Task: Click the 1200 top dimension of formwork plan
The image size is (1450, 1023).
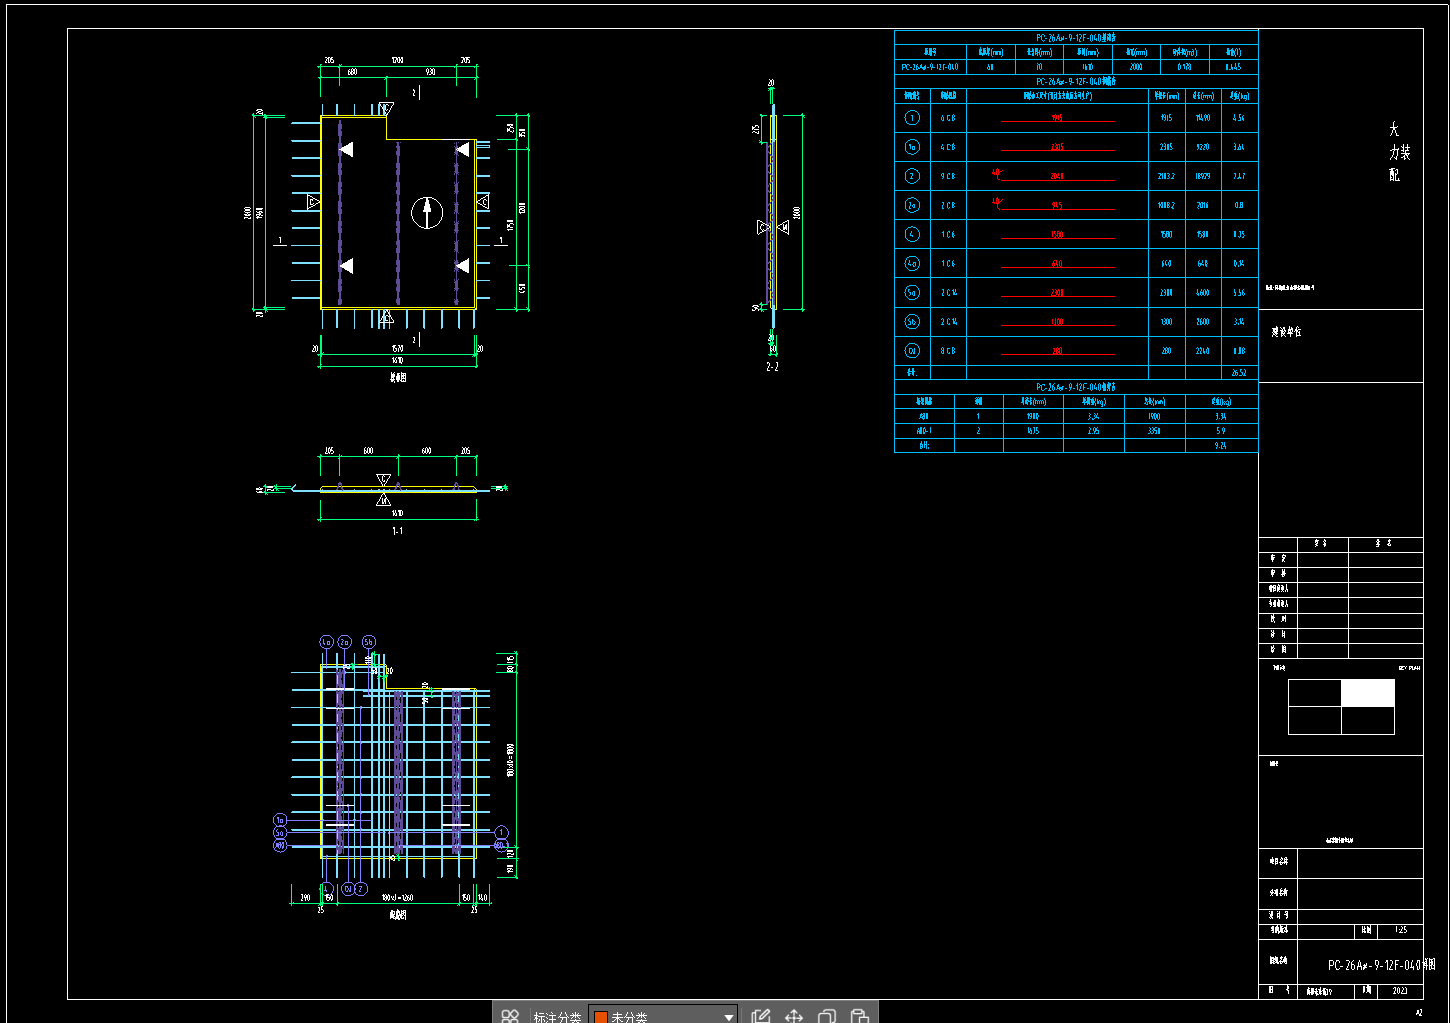Action: click(397, 61)
